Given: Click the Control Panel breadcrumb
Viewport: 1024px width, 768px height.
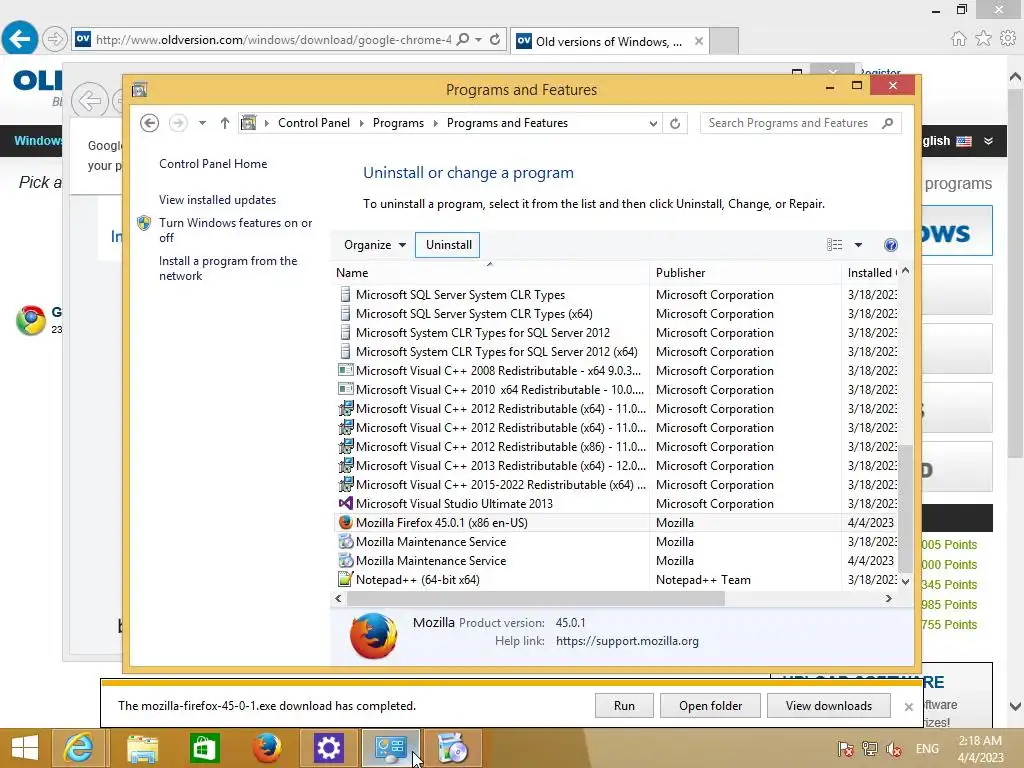Looking at the screenshot, I should click(313, 123).
